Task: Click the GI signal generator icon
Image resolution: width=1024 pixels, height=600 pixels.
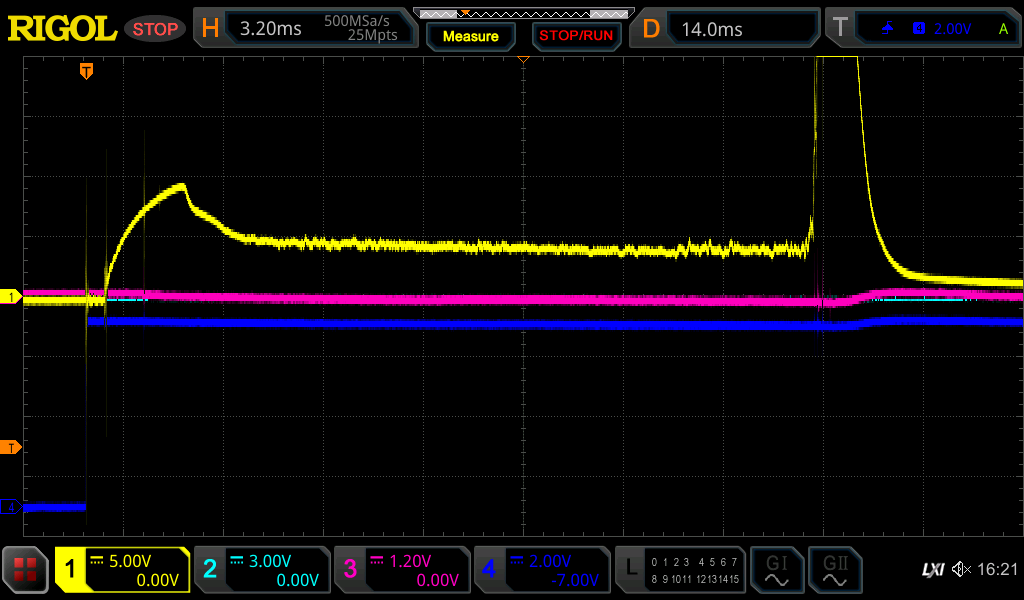Action: tap(776, 570)
